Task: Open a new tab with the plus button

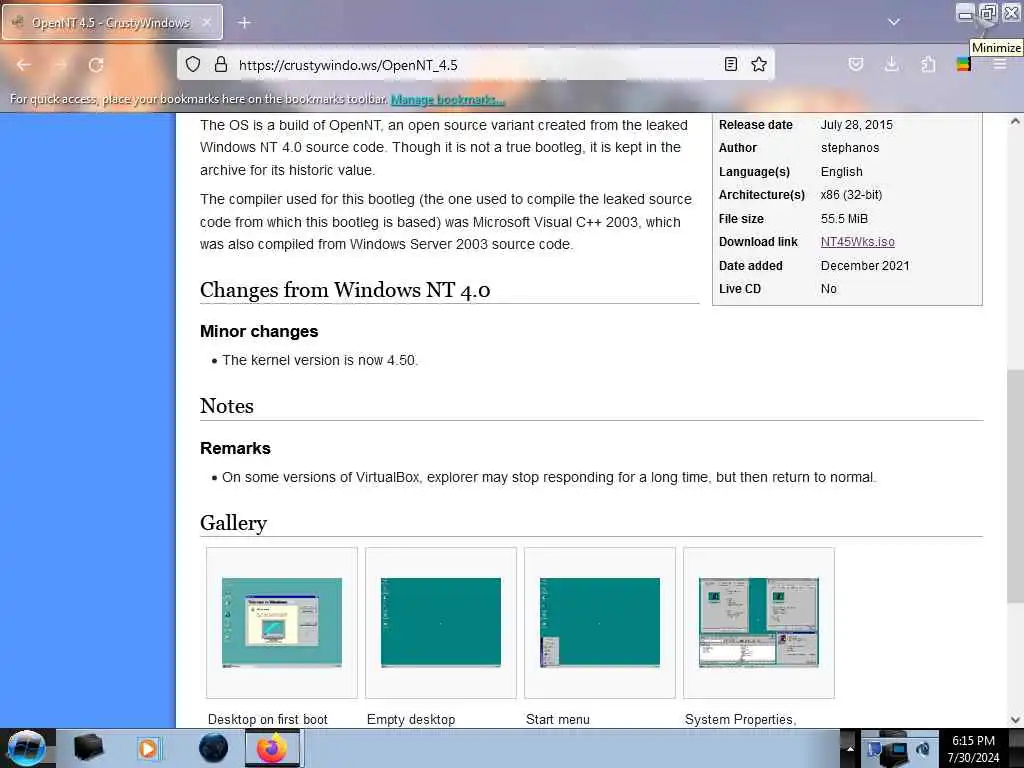Action: pyautogui.click(x=244, y=23)
